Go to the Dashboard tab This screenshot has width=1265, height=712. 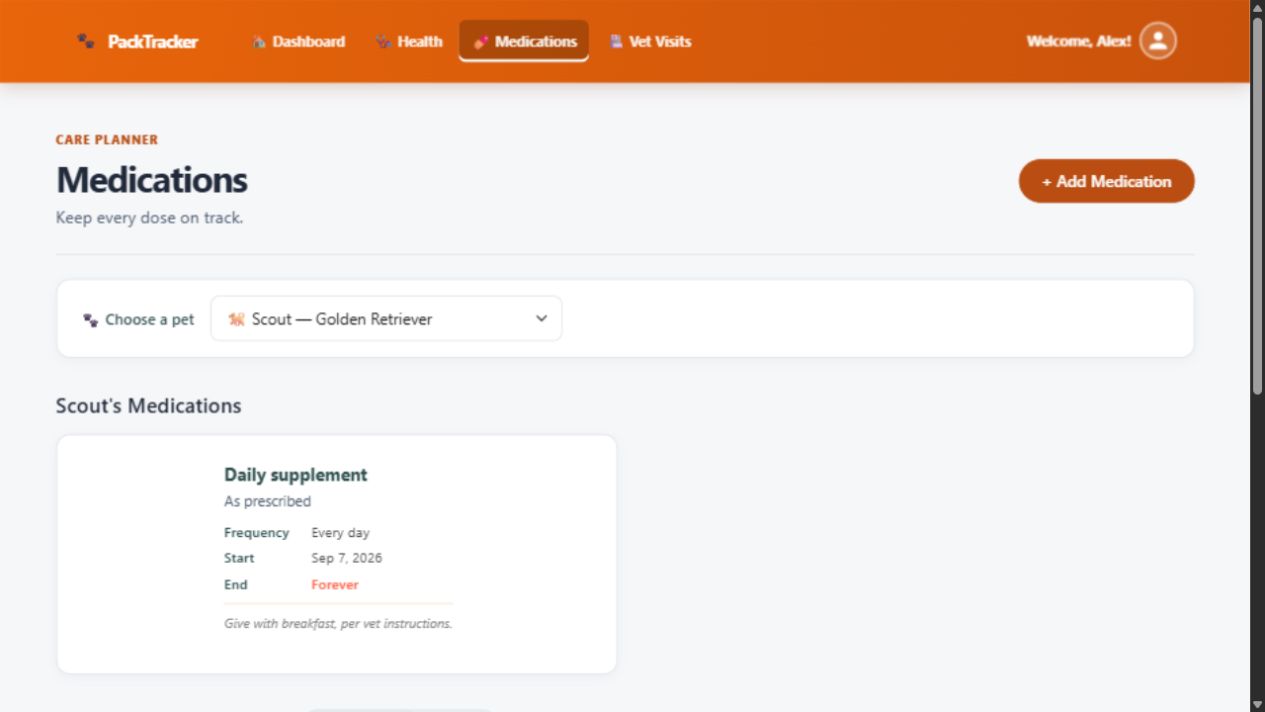coord(298,41)
